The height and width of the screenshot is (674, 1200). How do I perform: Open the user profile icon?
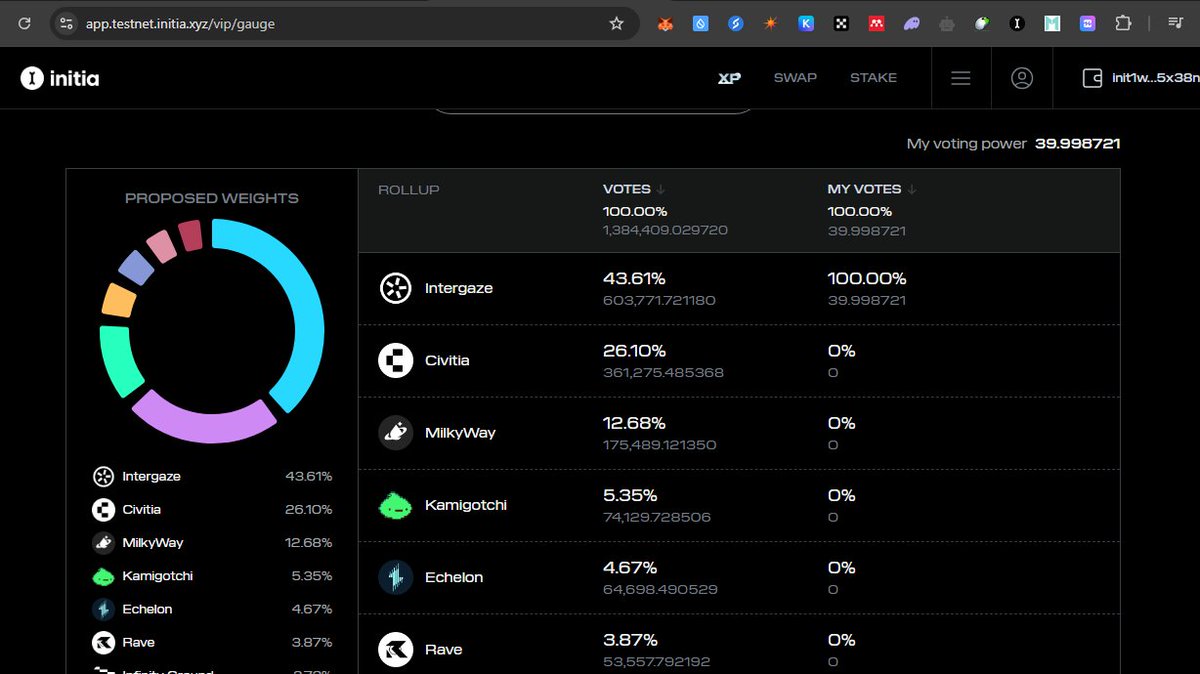pyautogui.click(x=1022, y=78)
